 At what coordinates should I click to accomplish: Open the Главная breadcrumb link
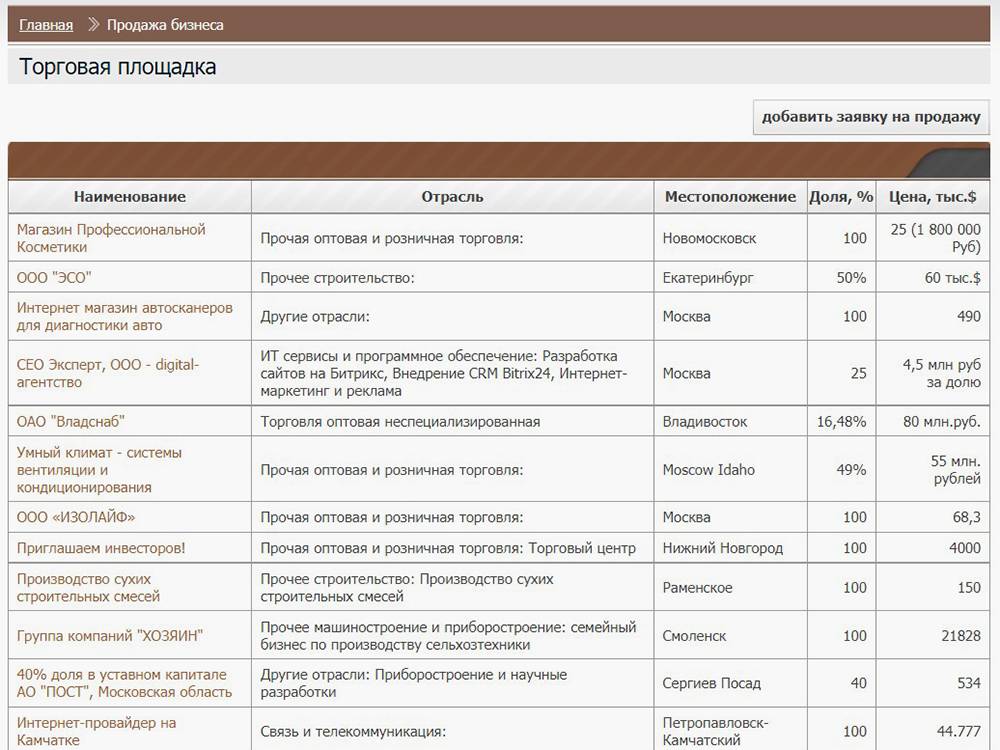coord(46,25)
